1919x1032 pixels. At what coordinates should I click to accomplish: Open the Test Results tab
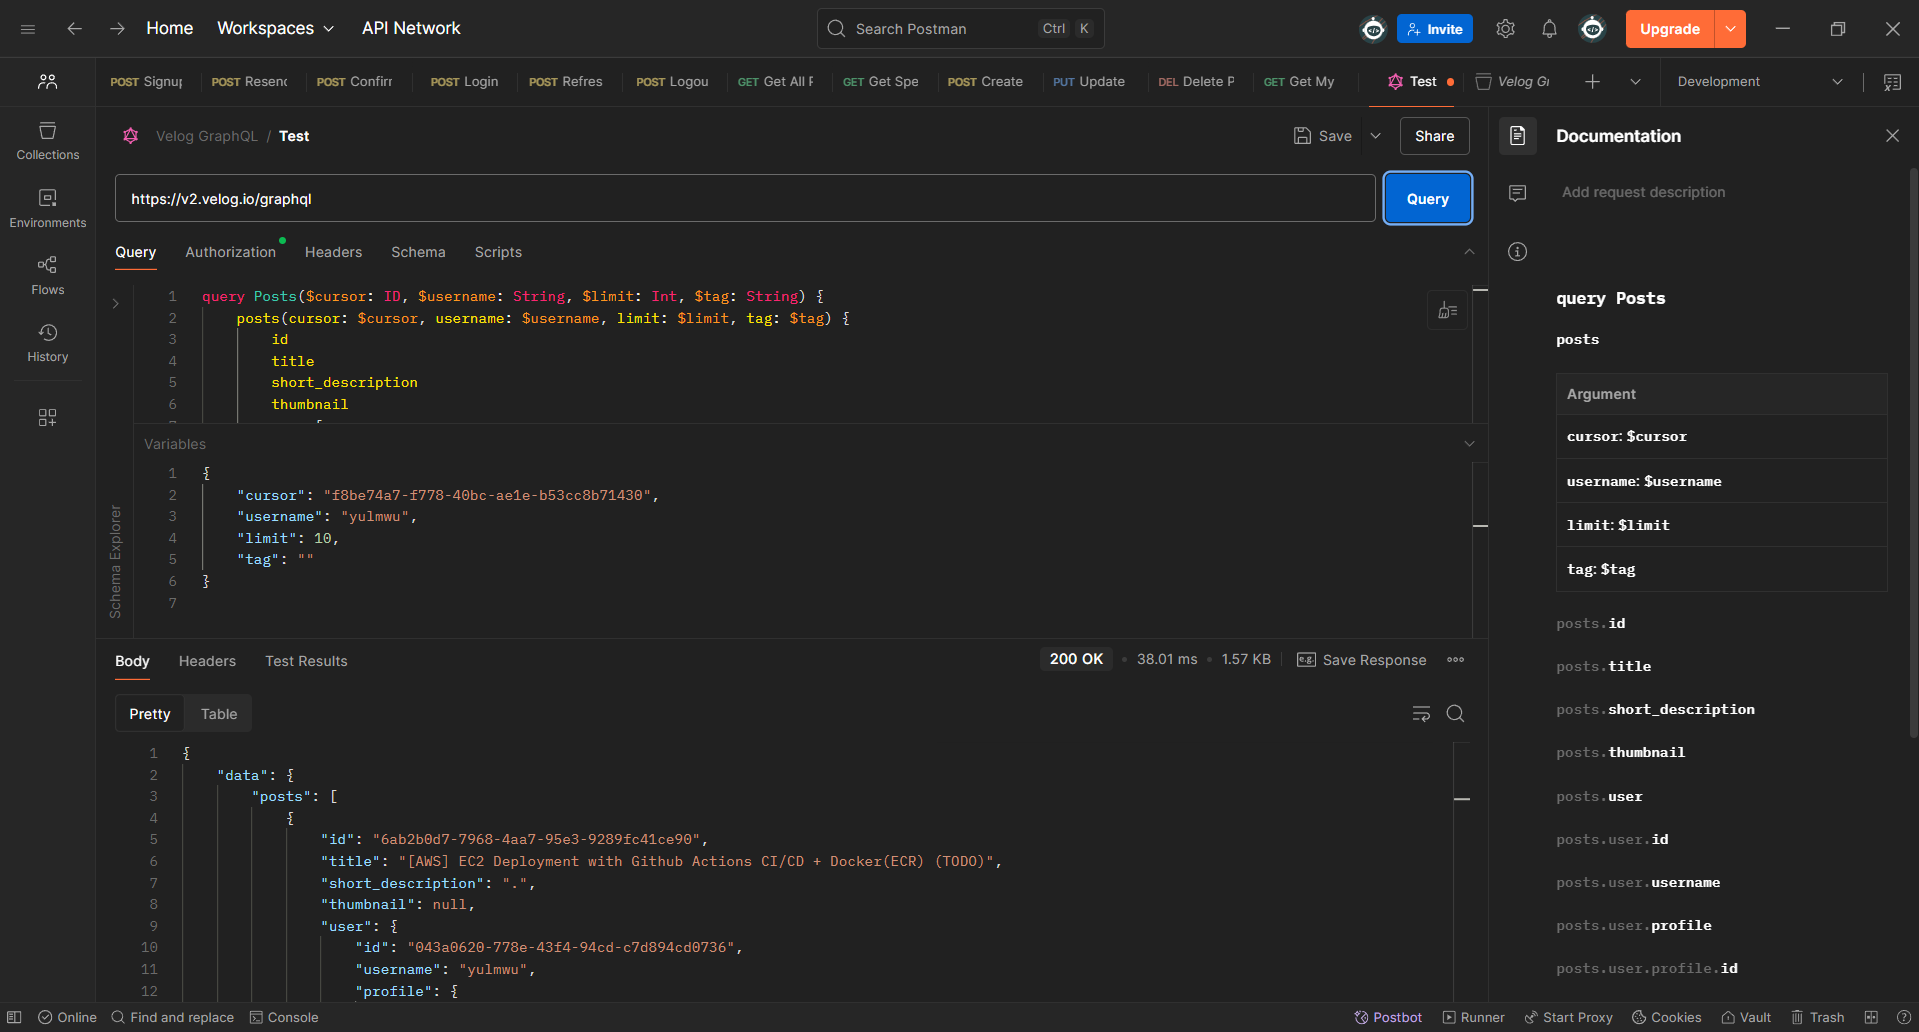click(306, 661)
